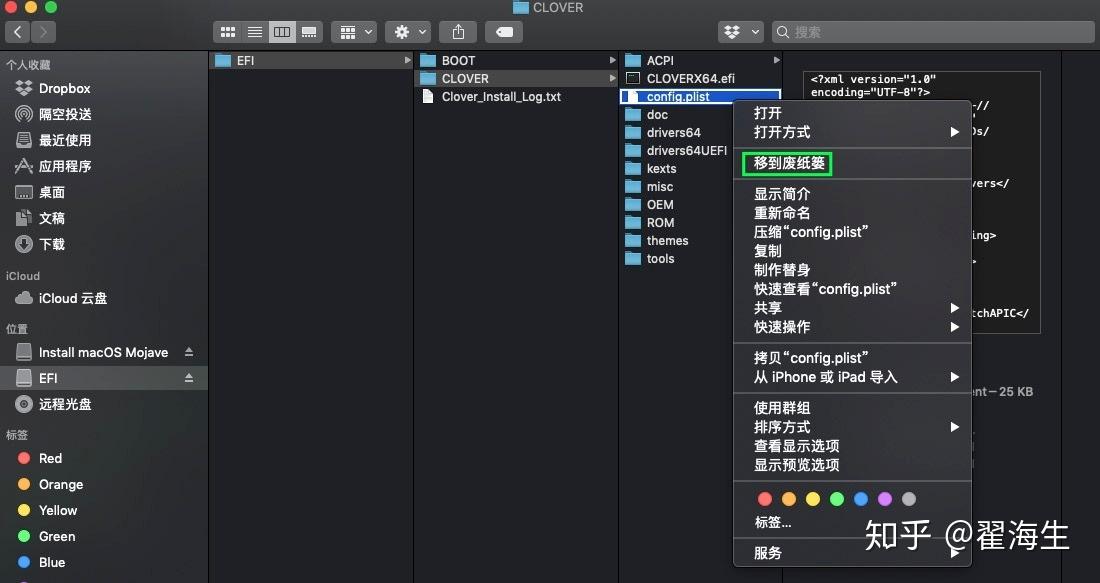Focus the Finder search field

pos(934,32)
